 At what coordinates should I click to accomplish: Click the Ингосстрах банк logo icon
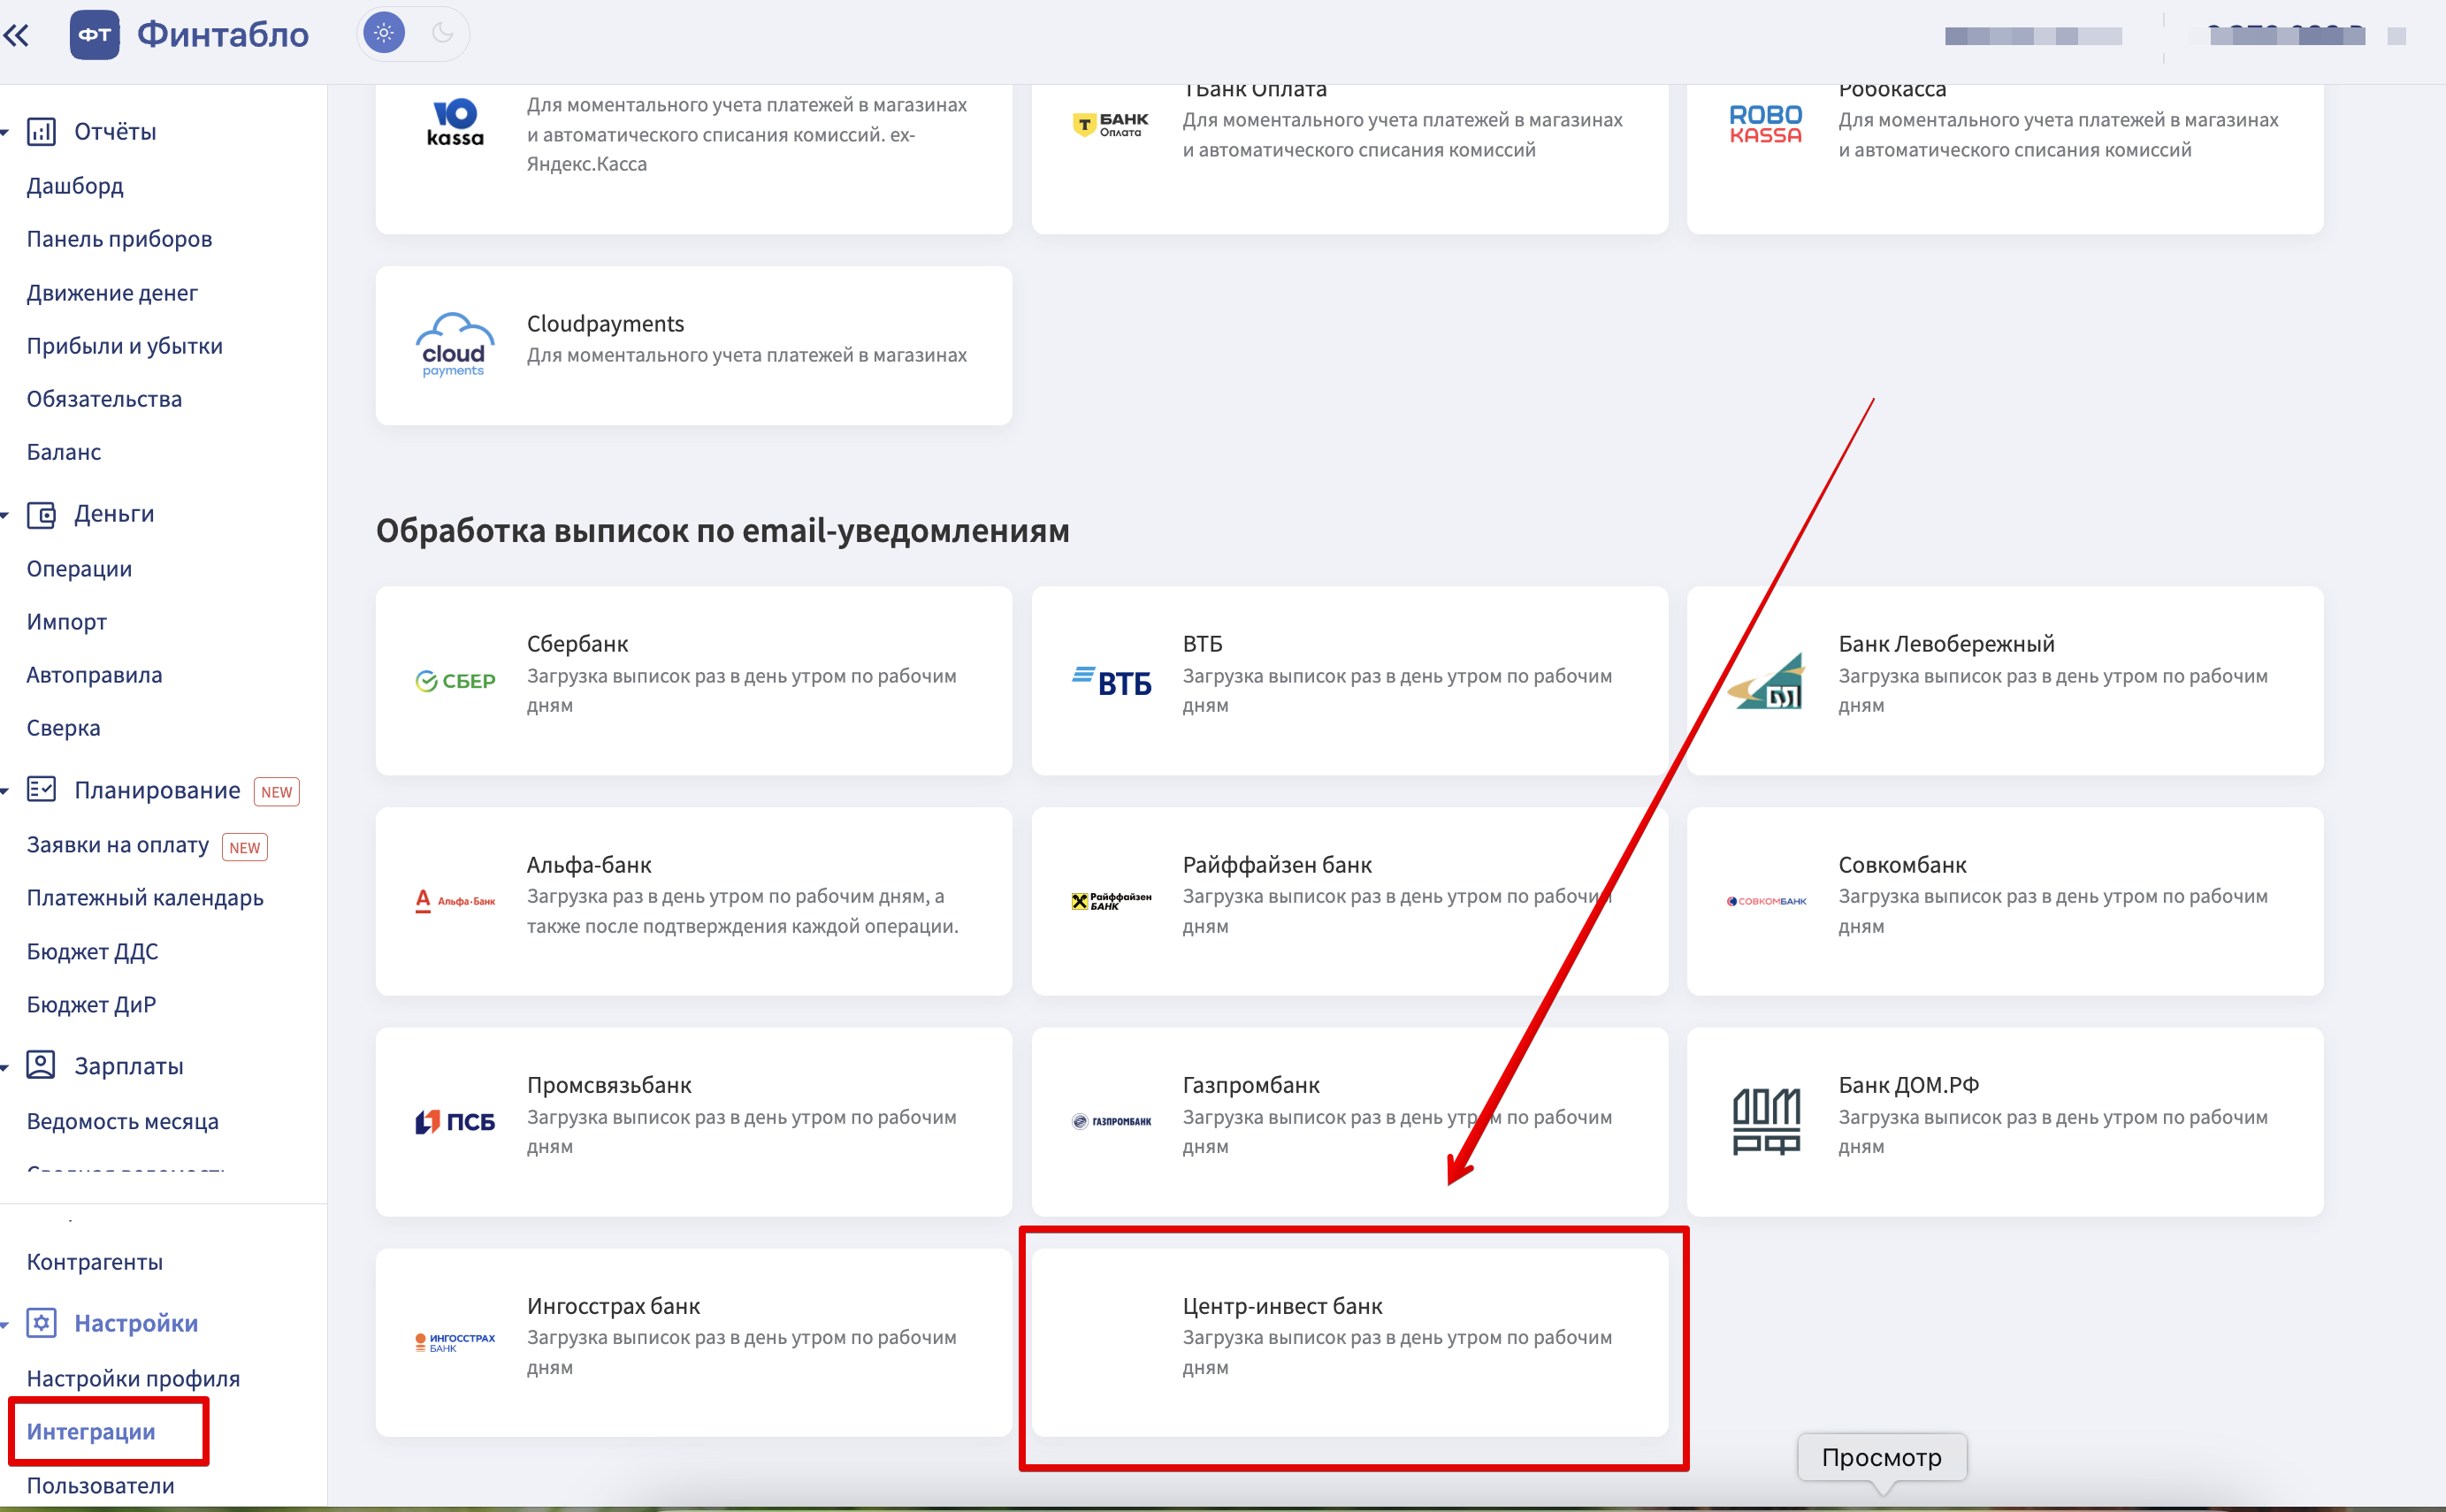[455, 1342]
